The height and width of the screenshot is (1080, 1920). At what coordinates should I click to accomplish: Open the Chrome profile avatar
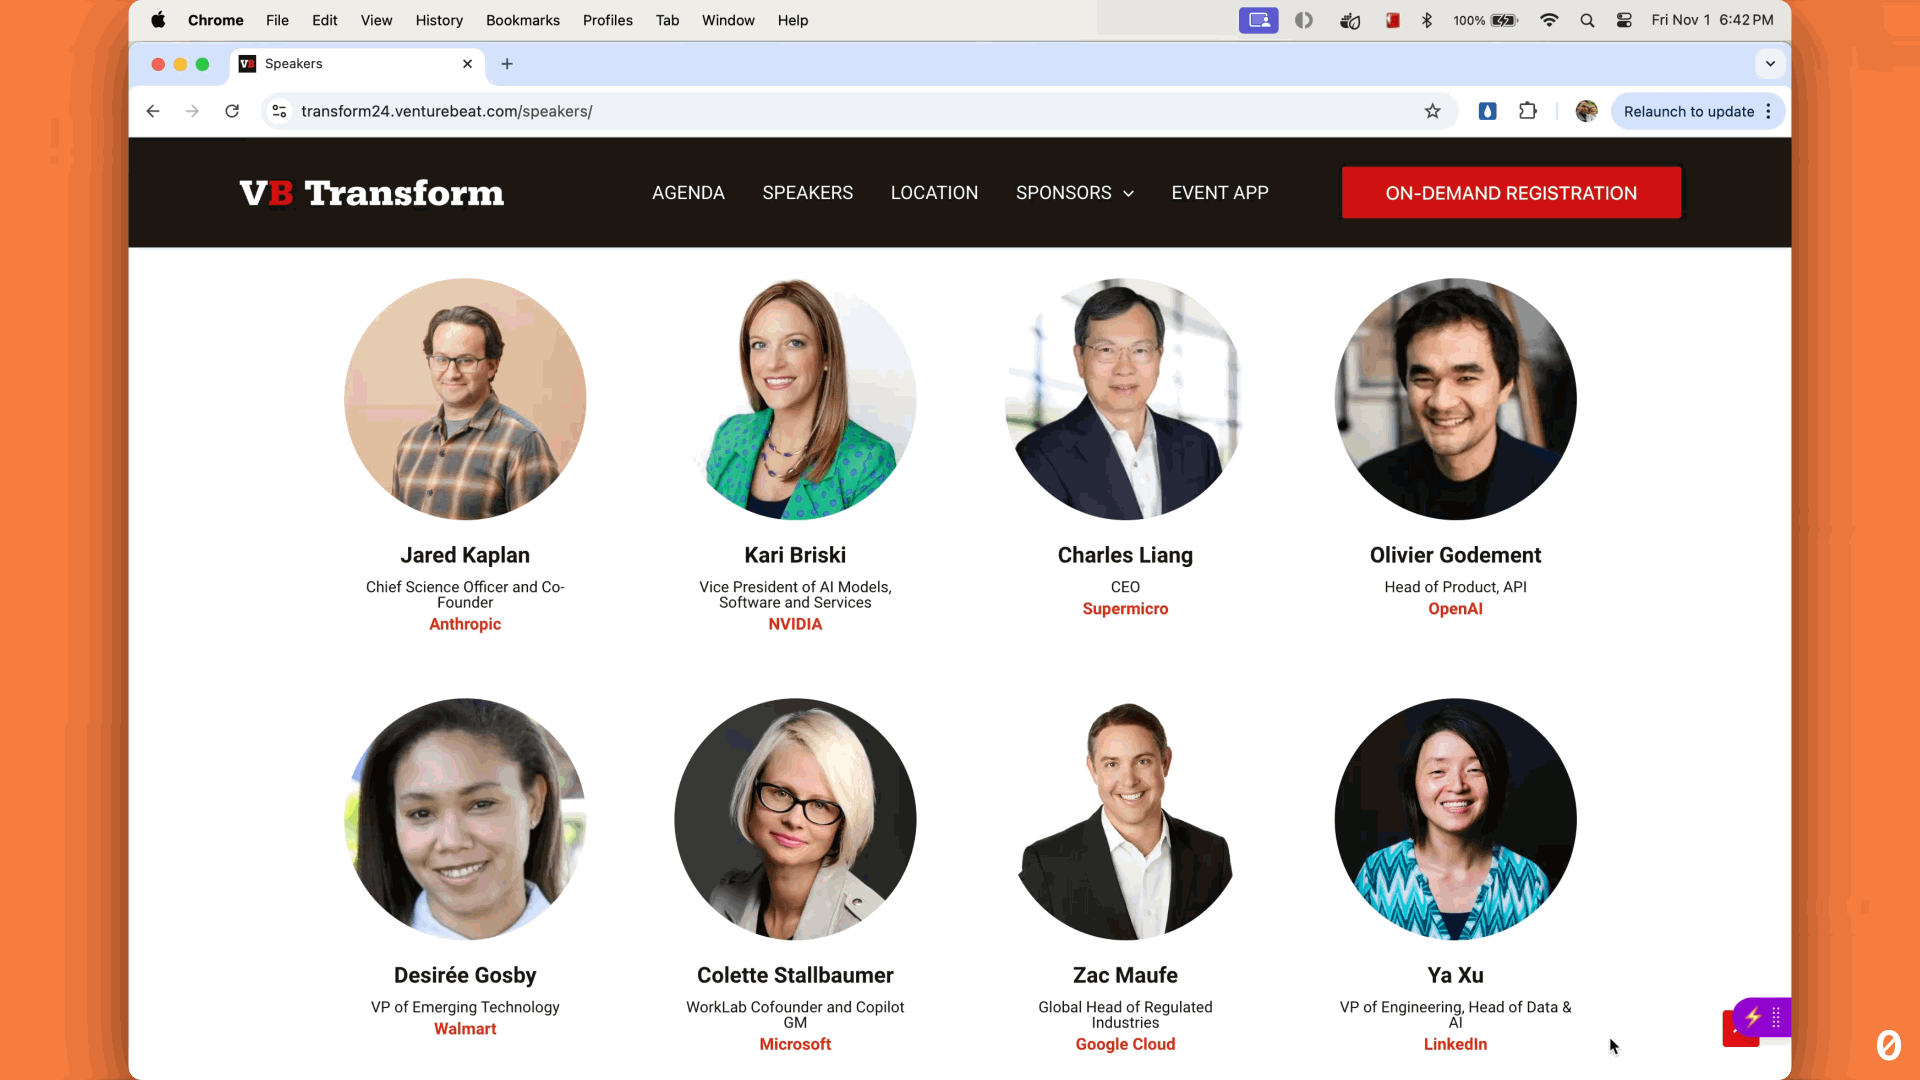coord(1586,111)
